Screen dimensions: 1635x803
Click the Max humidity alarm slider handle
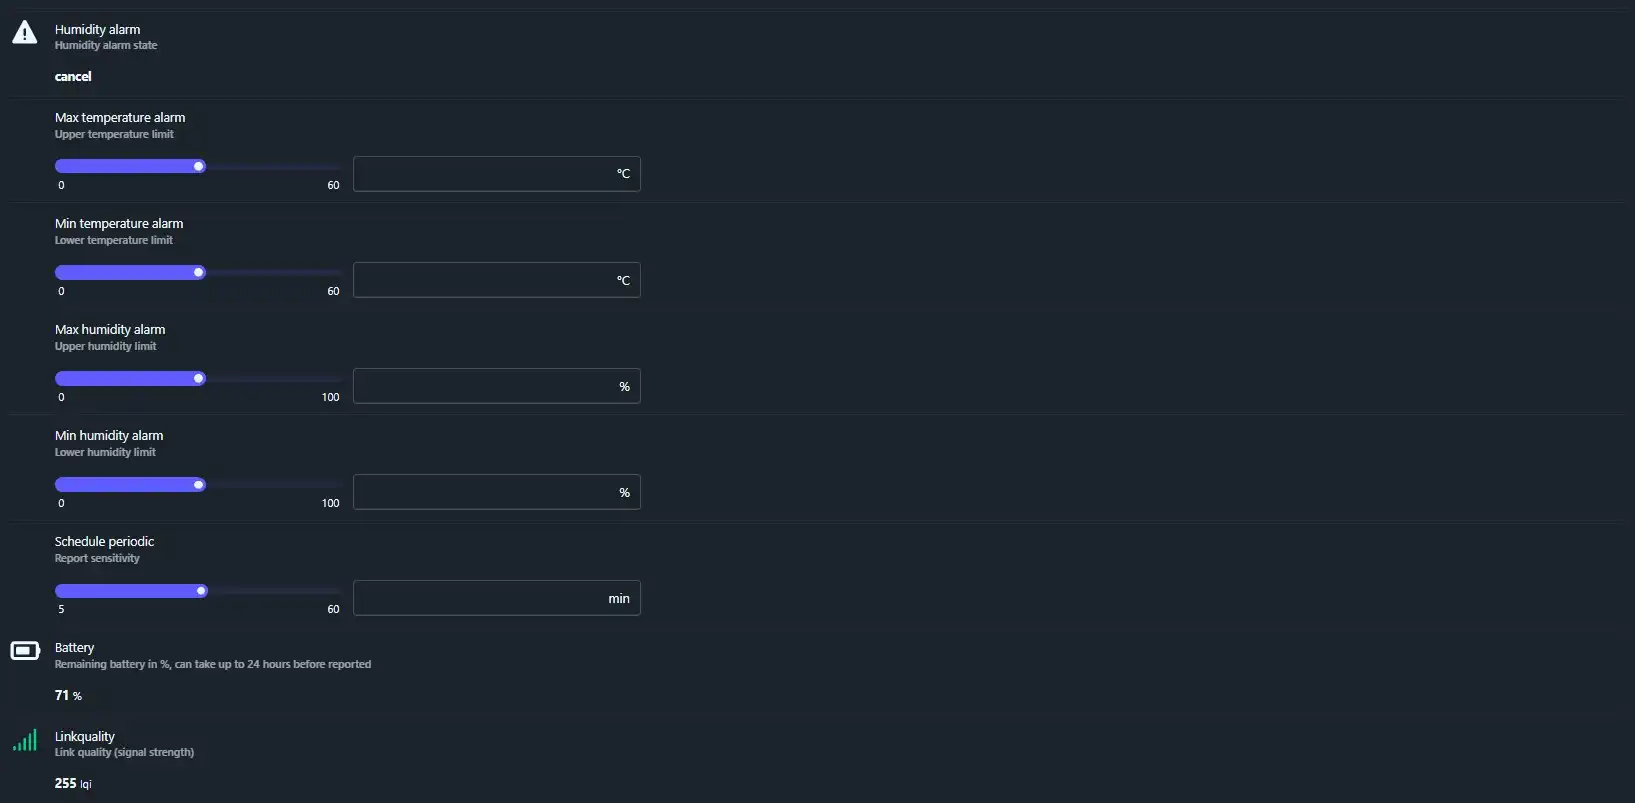pyautogui.click(x=199, y=379)
